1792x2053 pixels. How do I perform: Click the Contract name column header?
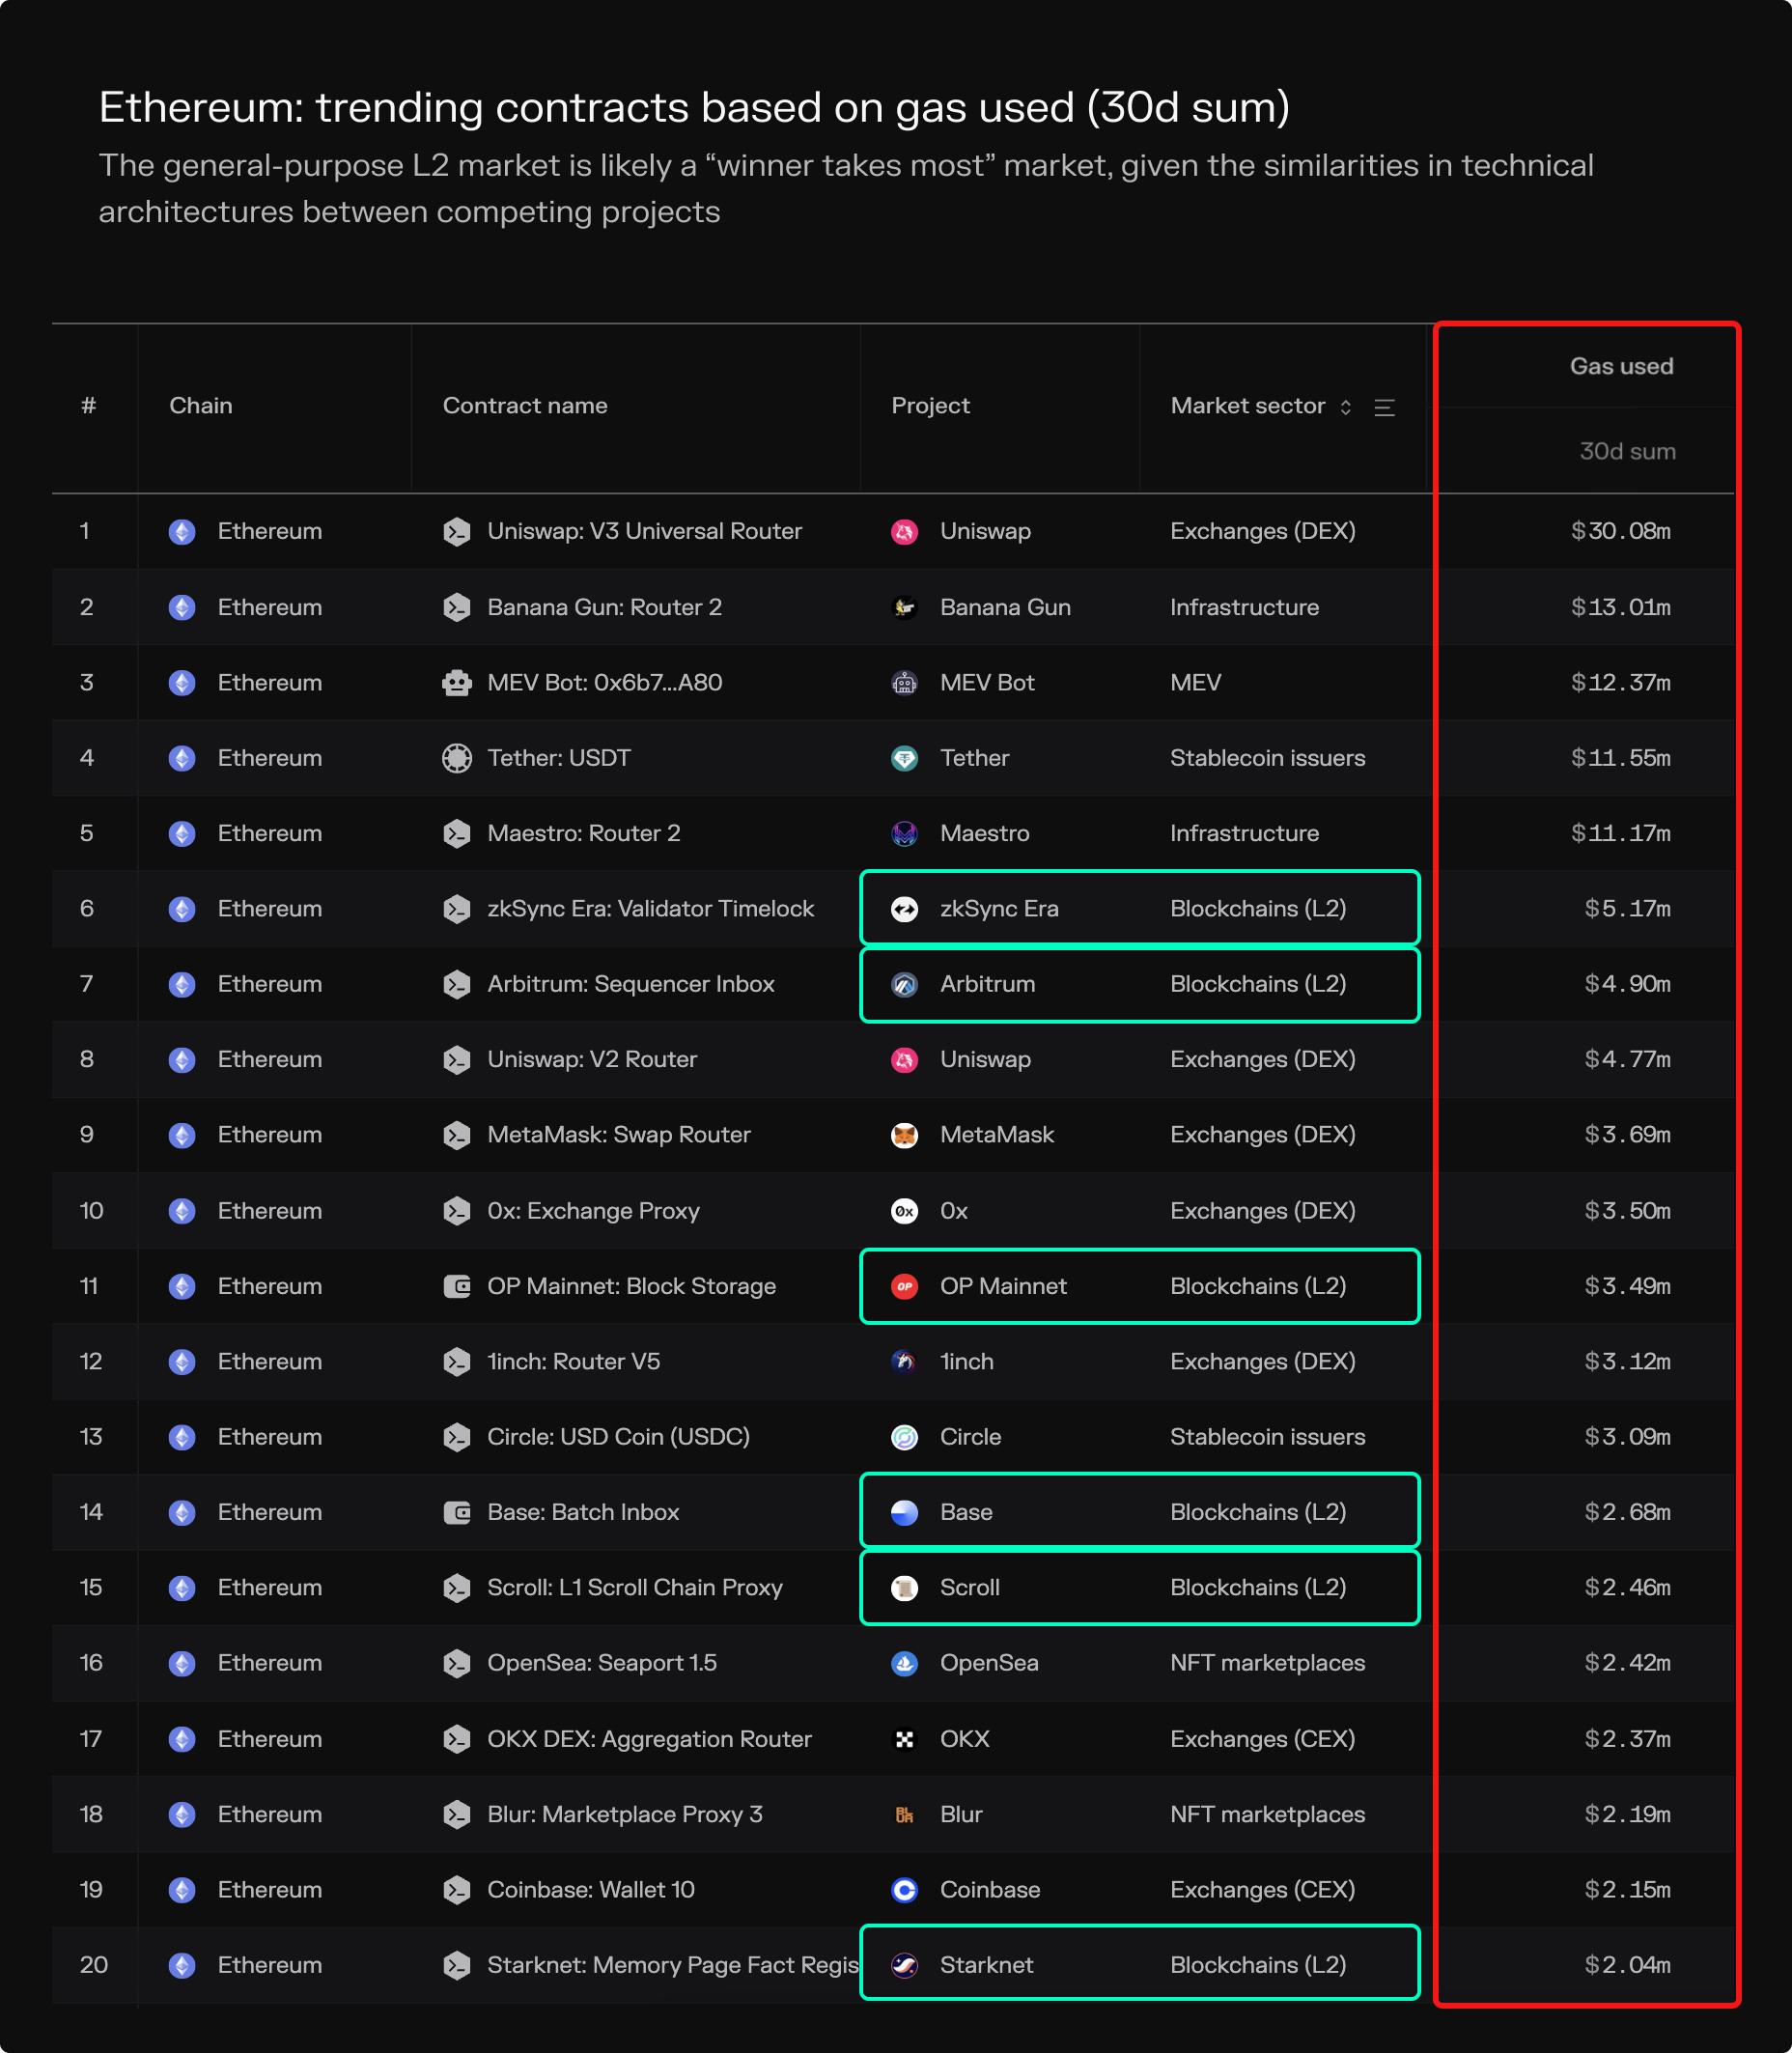coord(525,406)
